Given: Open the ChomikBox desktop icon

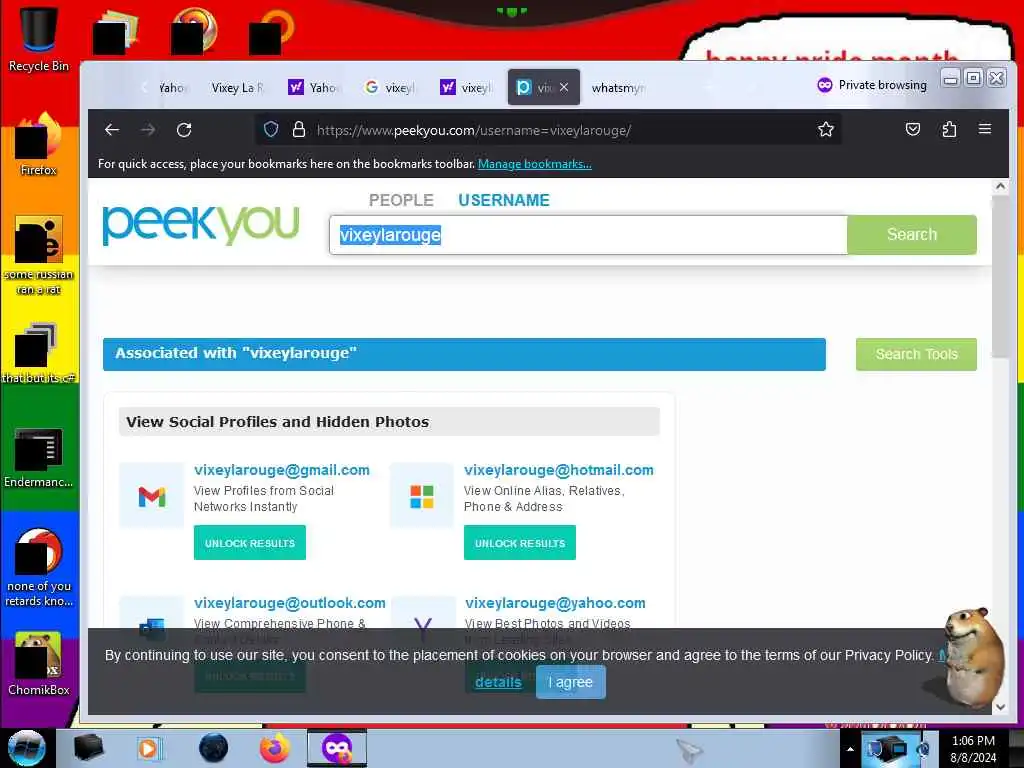Looking at the screenshot, I should tap(39, 663).
